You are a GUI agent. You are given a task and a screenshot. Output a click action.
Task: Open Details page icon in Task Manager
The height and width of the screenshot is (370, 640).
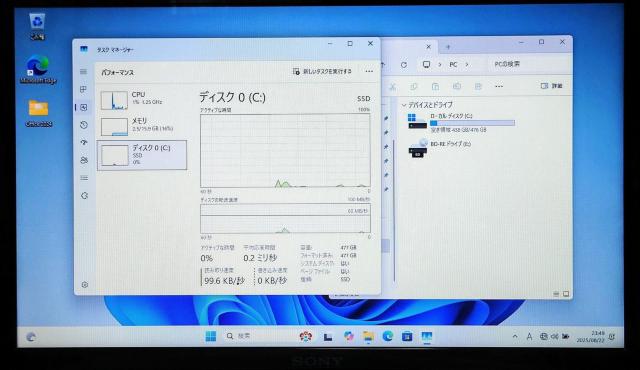coord(84,177)
